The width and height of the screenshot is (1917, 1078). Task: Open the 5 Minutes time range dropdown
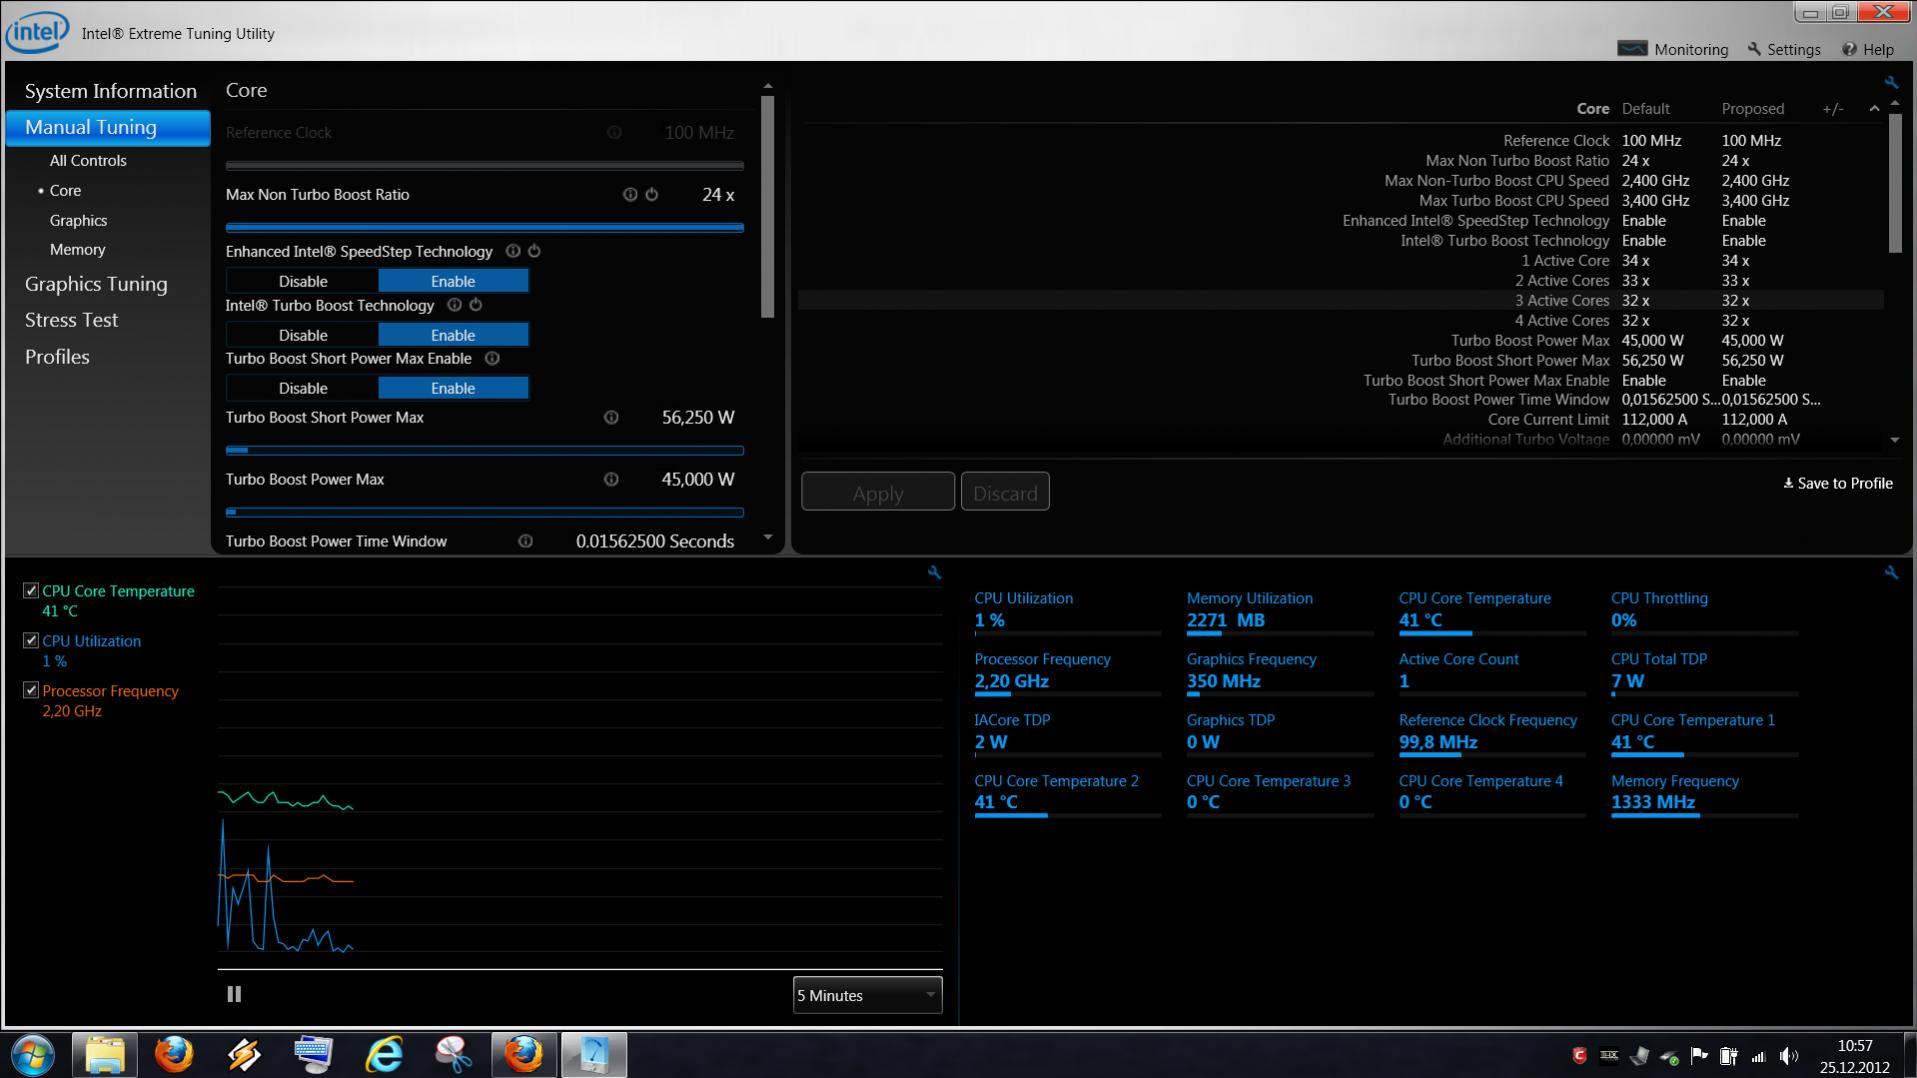pyautogui.click(x=867, y=995)
